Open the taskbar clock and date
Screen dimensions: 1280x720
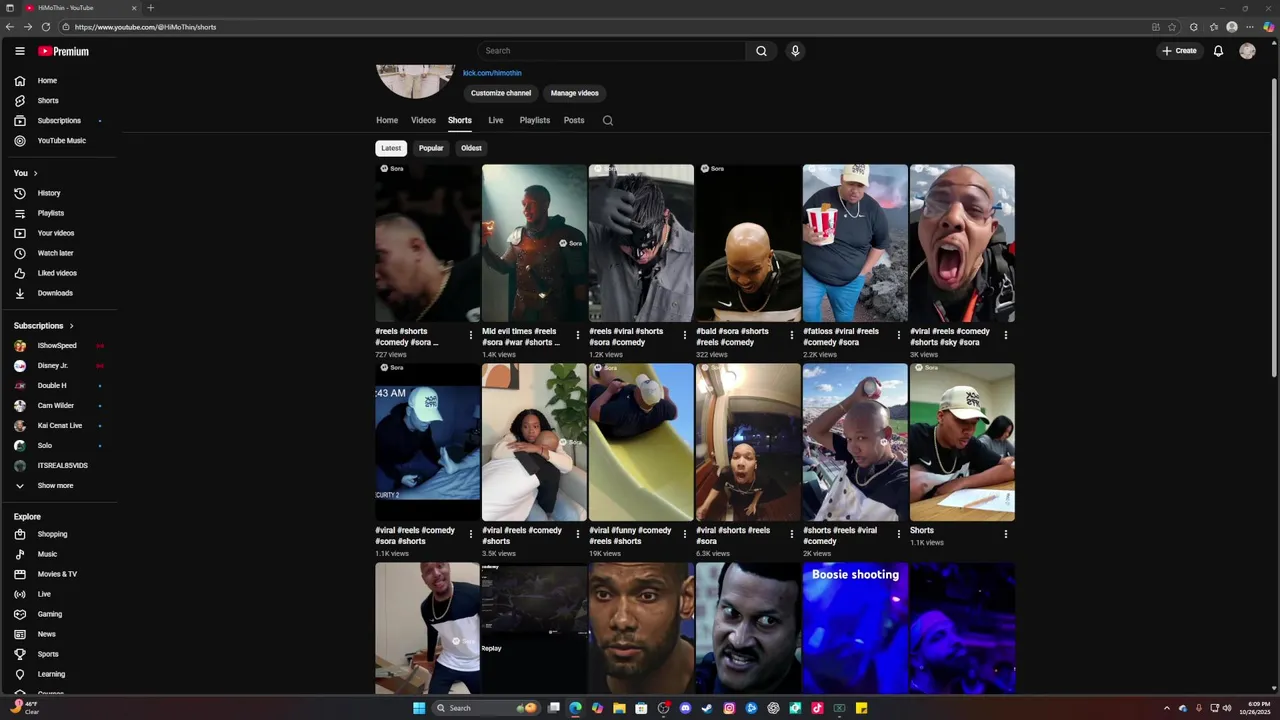point(1255,708)
